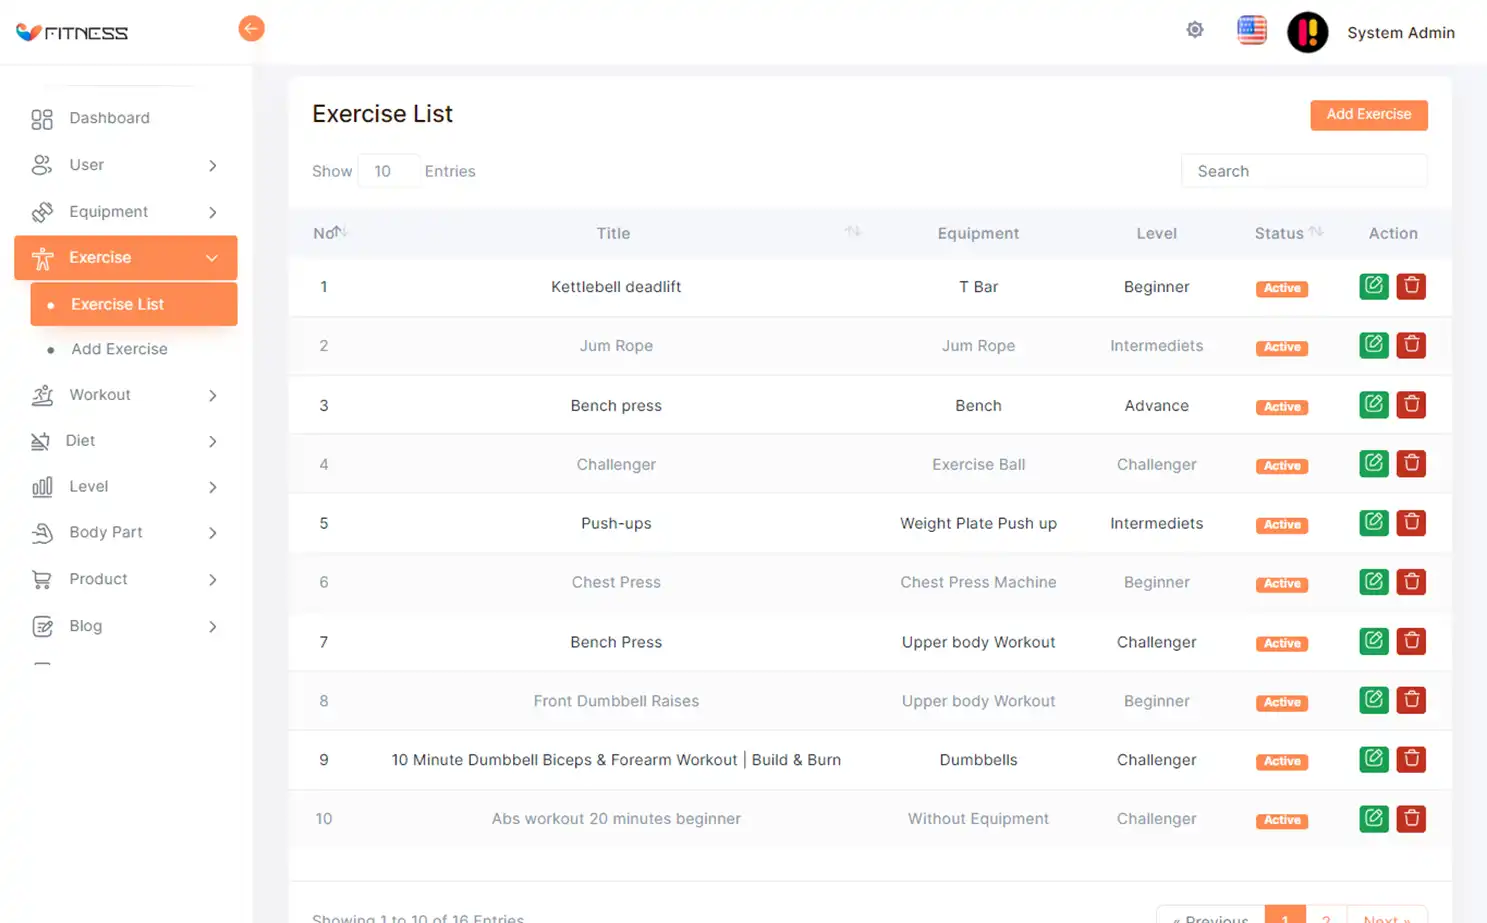This screenshot has height=923, width=1487.
Task: Open Dashboard from the sidebar
Action: pos(109,118)
